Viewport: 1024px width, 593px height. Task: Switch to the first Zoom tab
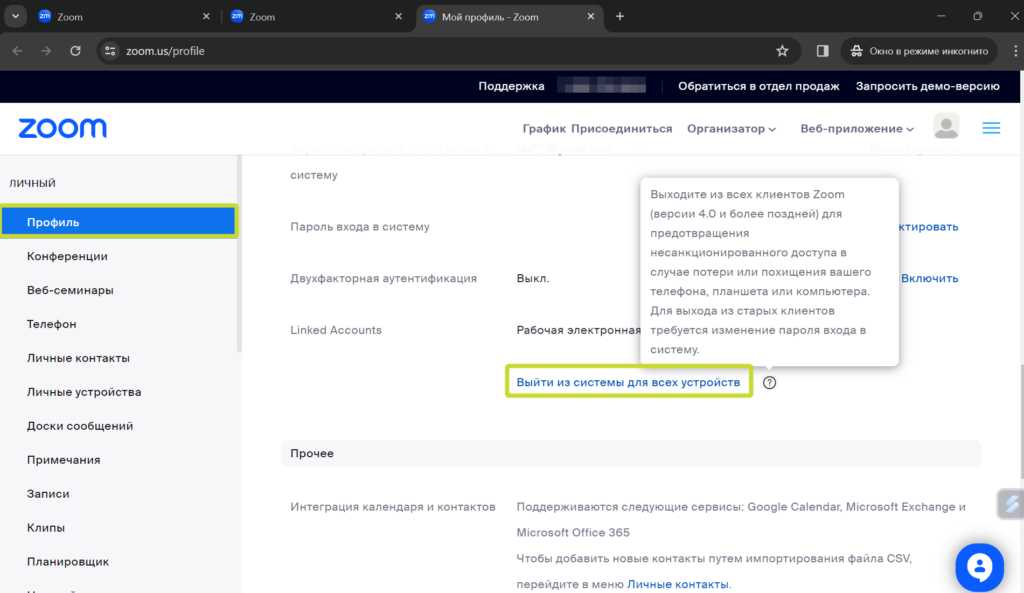(123, 17)
